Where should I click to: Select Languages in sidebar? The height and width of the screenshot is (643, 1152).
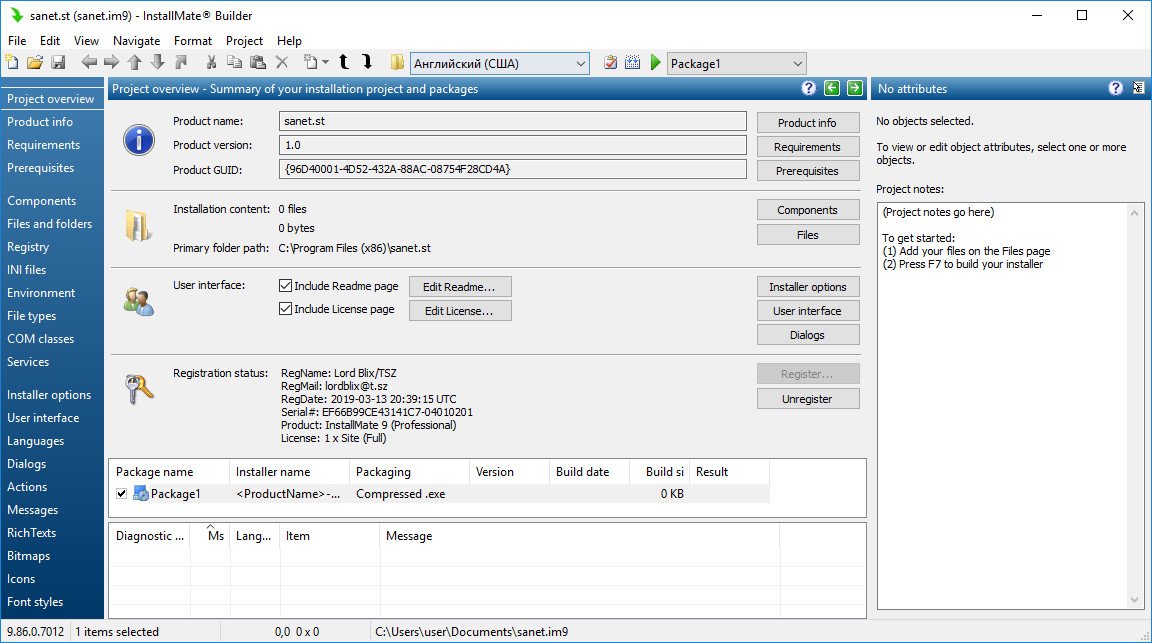[35, 441]
